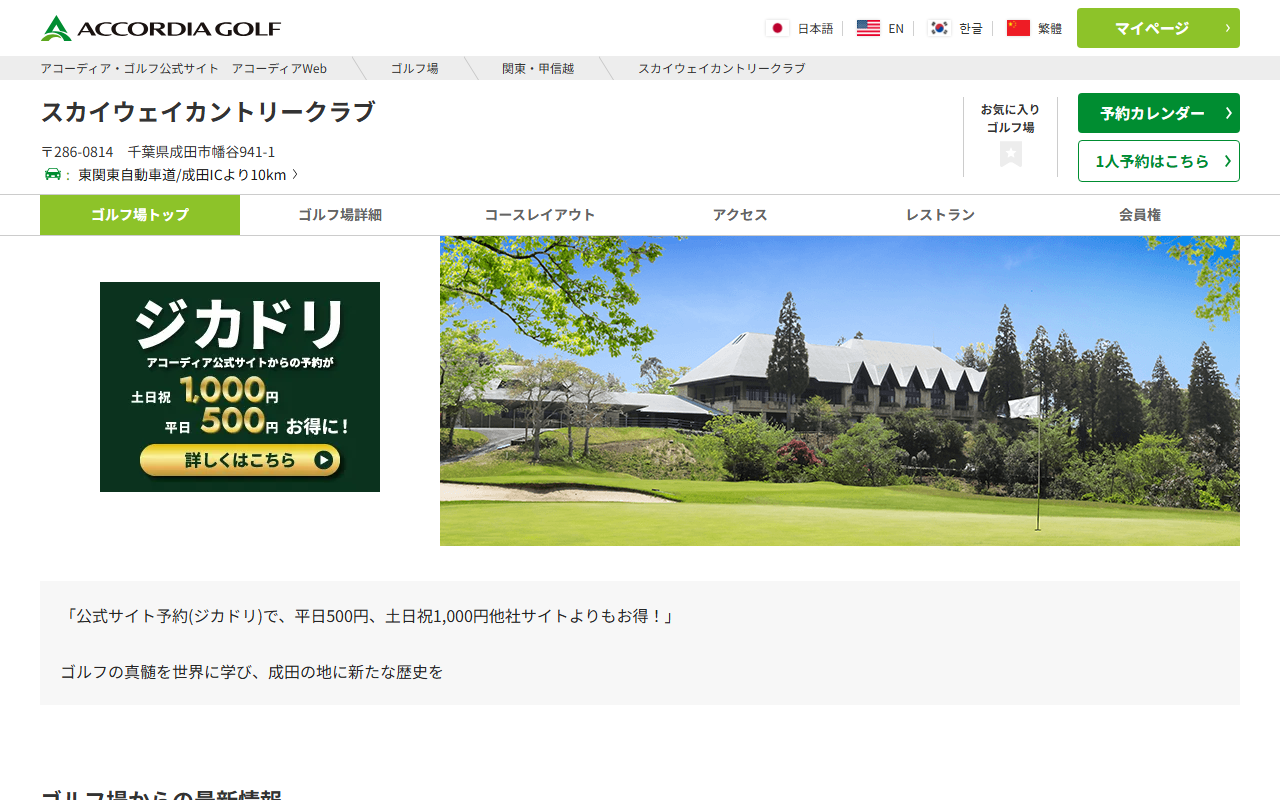This screenshot has width=1280, height=800.
Task: Open the 予約カレンダー reservation button
Action: coord(1159,113)
